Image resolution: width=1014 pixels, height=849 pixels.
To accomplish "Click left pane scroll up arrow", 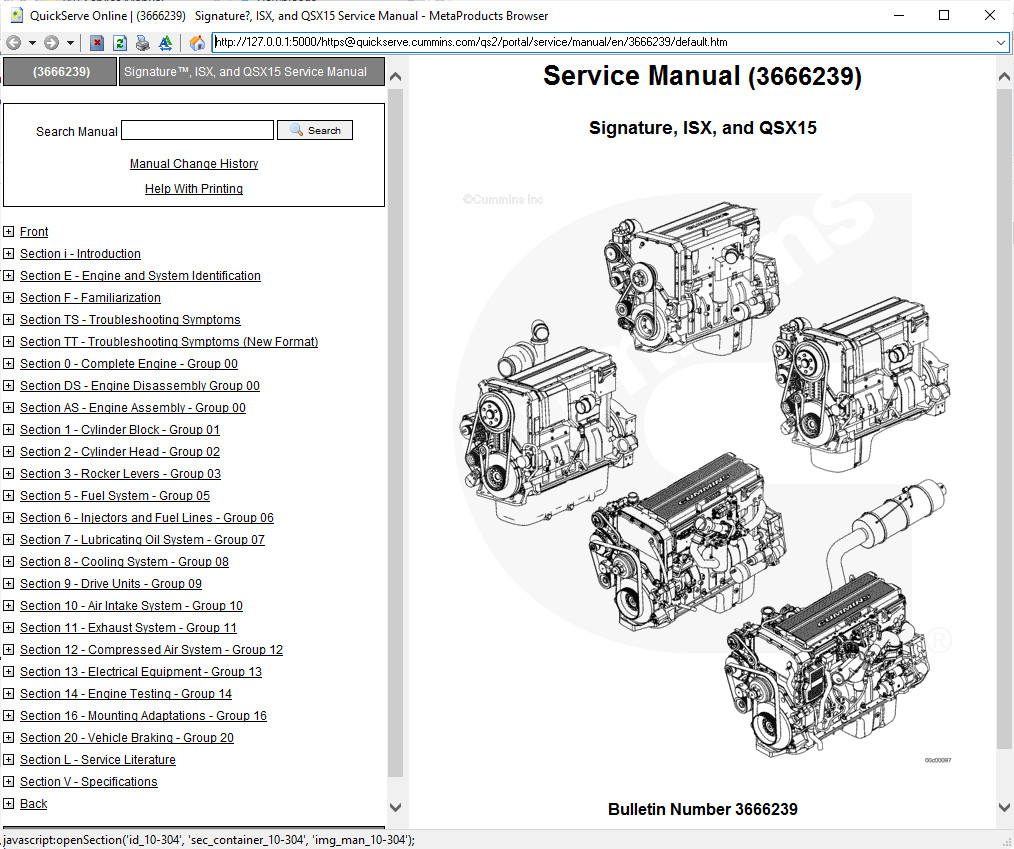I will click(x=396, y=76).
